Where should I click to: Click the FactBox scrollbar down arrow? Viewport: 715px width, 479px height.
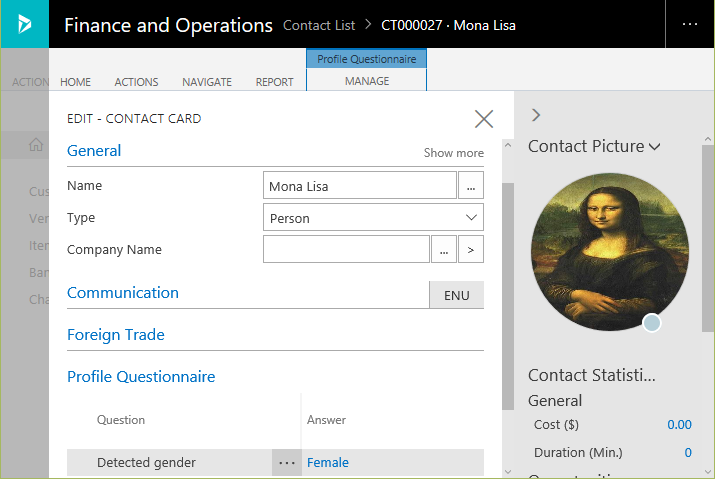(708, 471)
